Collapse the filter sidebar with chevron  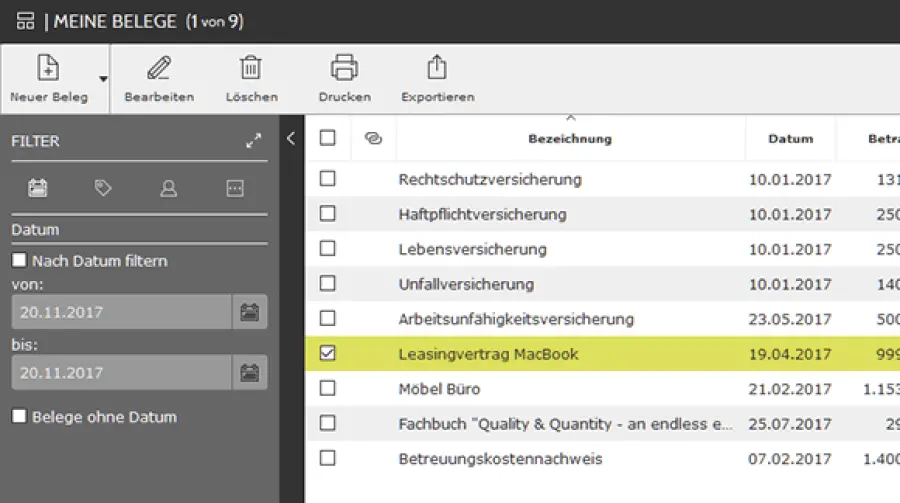pyautogui.click(x=291, y=139)
